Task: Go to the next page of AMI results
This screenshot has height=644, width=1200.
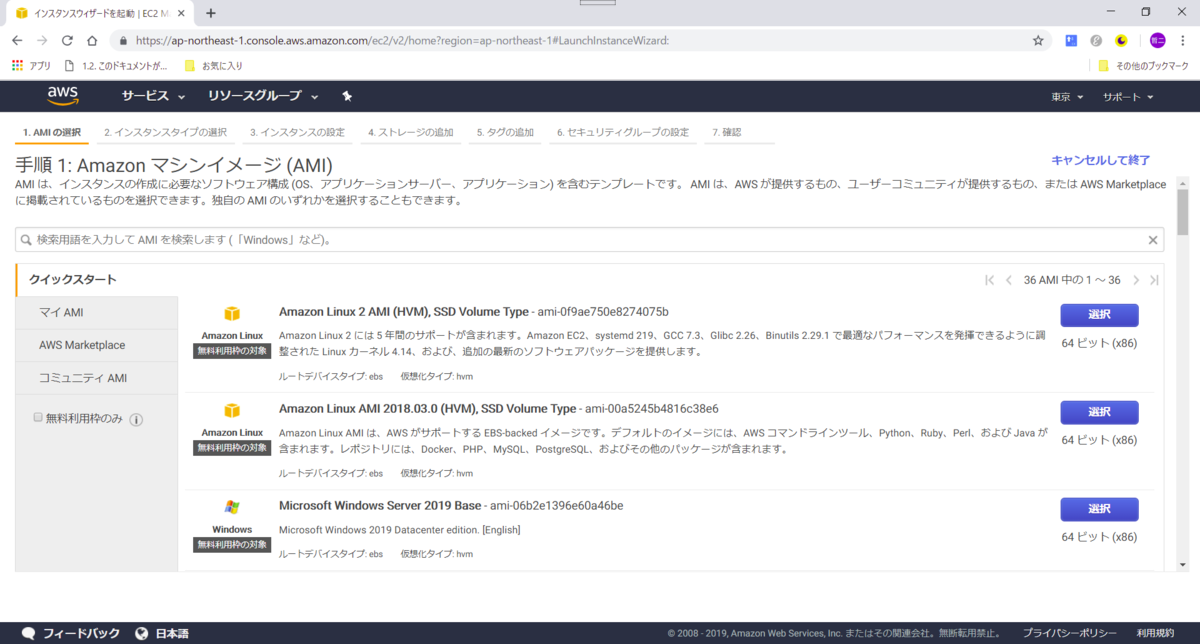Action: point(1136,280)
